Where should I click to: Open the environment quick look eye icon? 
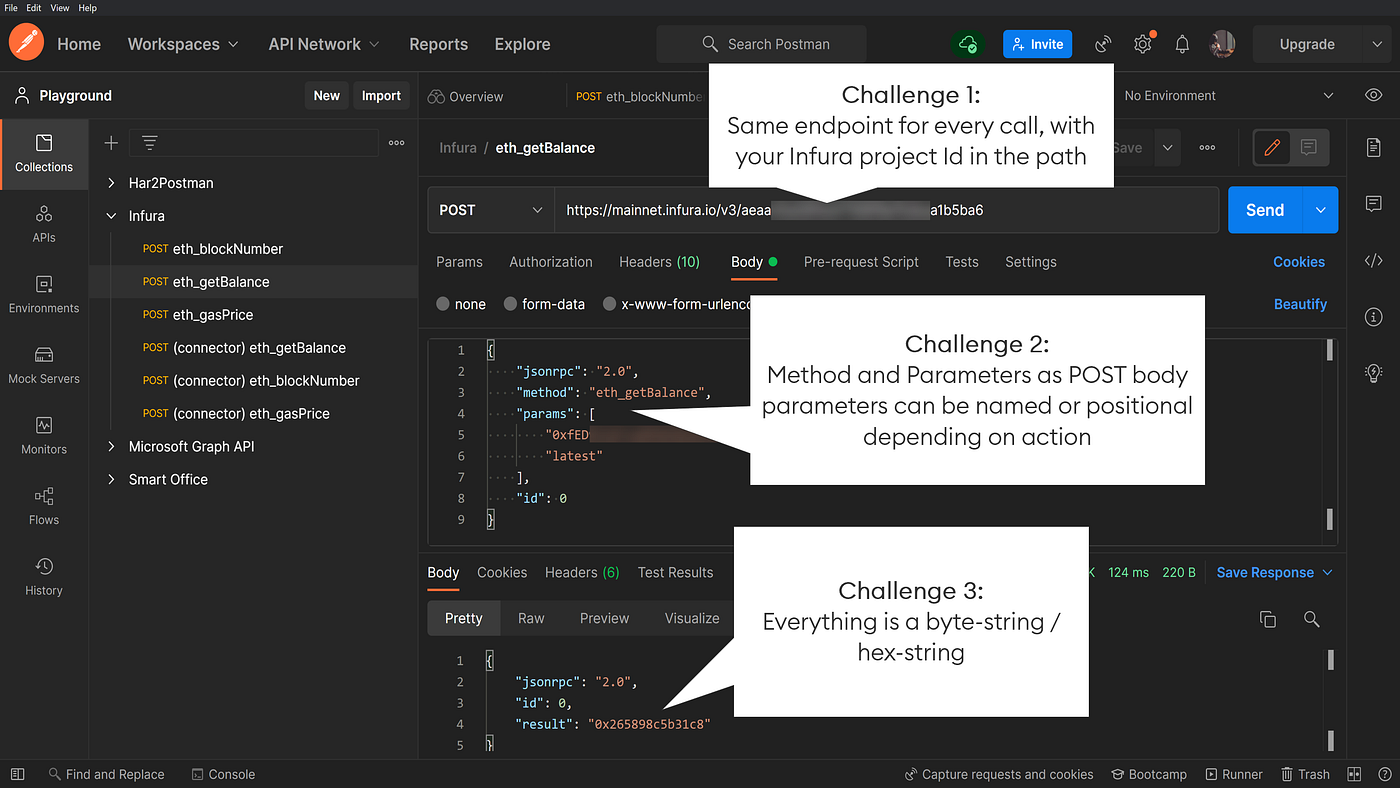(1373, 96)
